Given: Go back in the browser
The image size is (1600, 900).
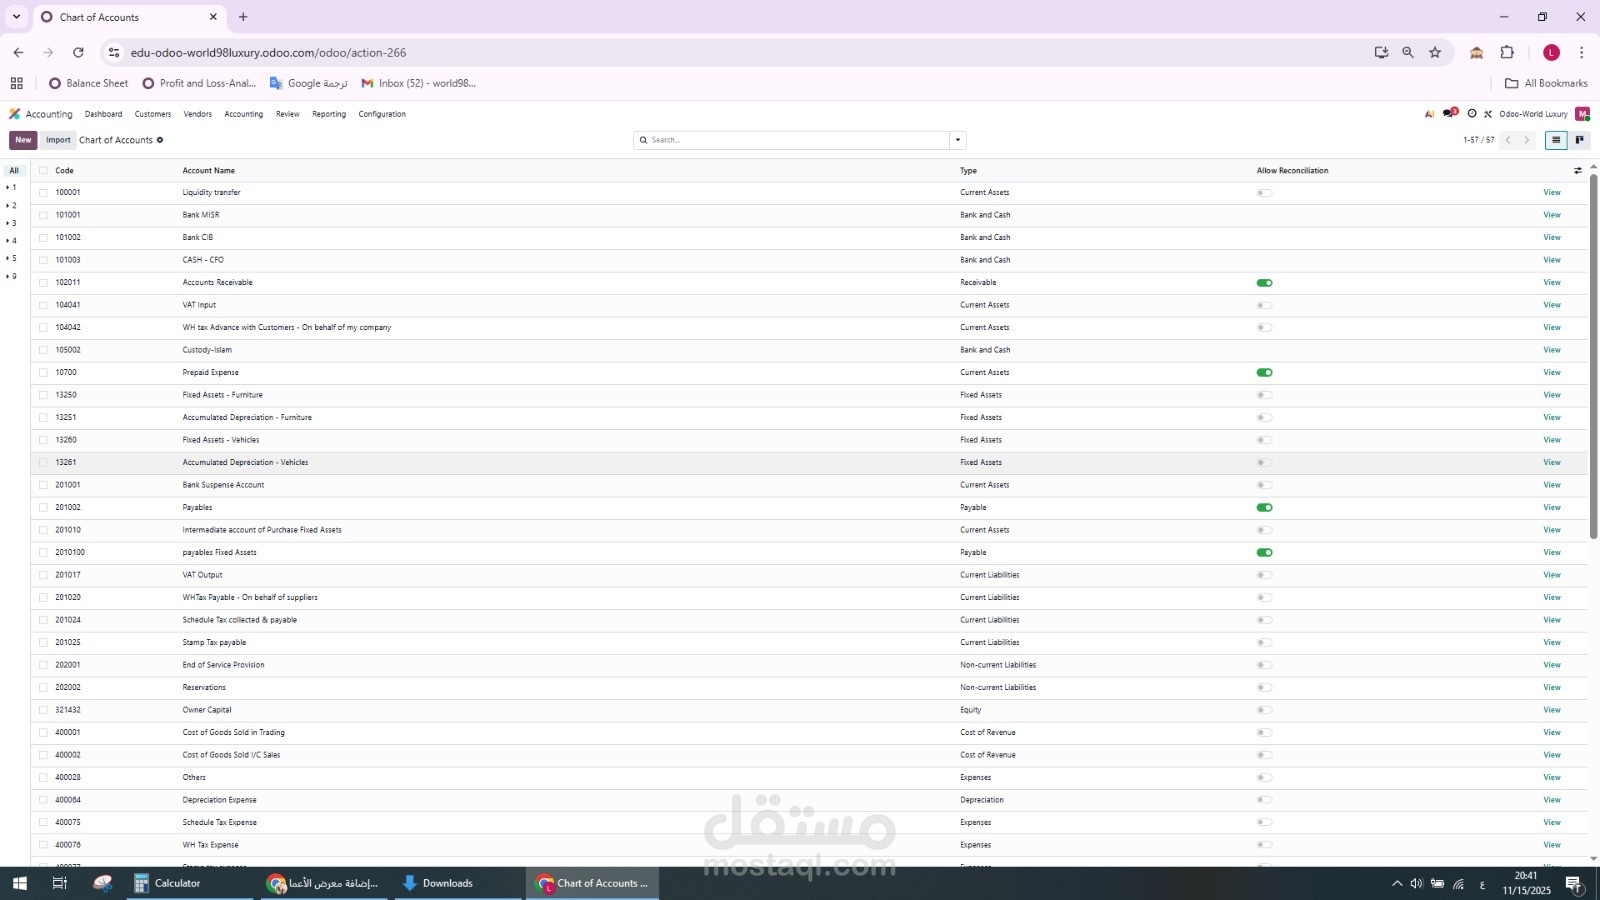Looking at the screenshot, I should pyautogui.click(x=18, y=53).
